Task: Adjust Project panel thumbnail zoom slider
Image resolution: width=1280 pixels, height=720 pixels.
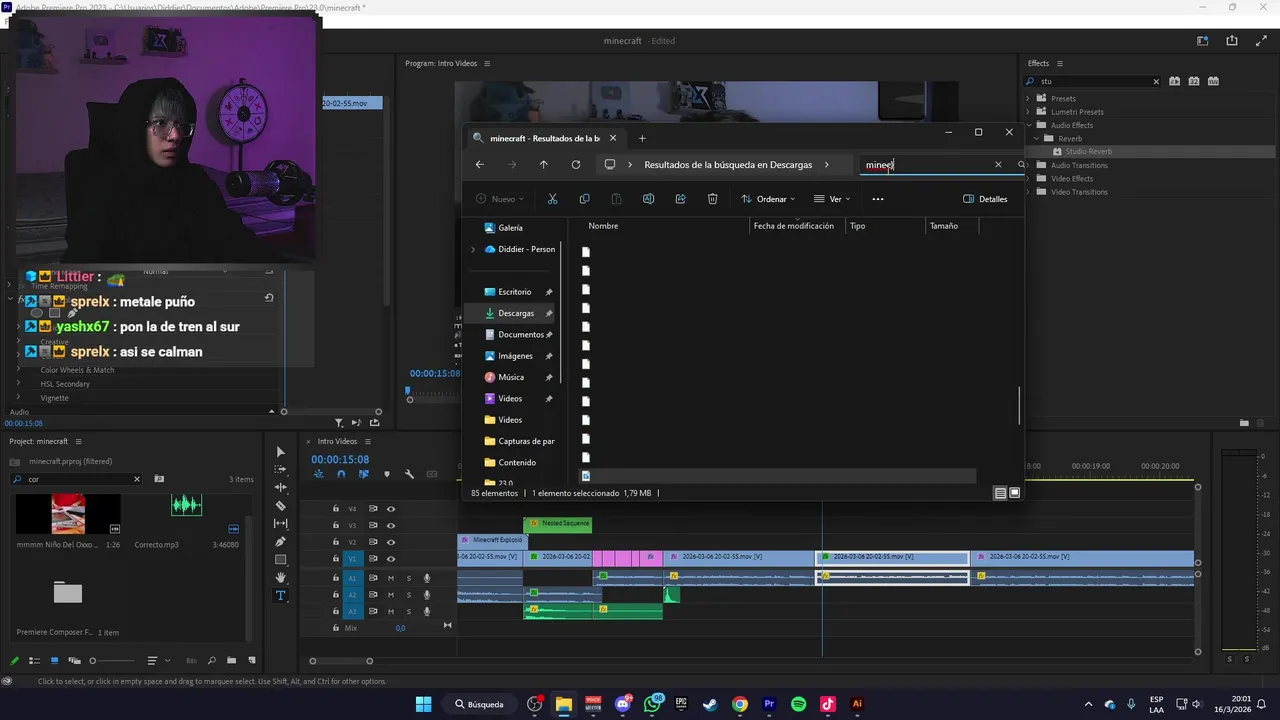Action: pos(93,661)
